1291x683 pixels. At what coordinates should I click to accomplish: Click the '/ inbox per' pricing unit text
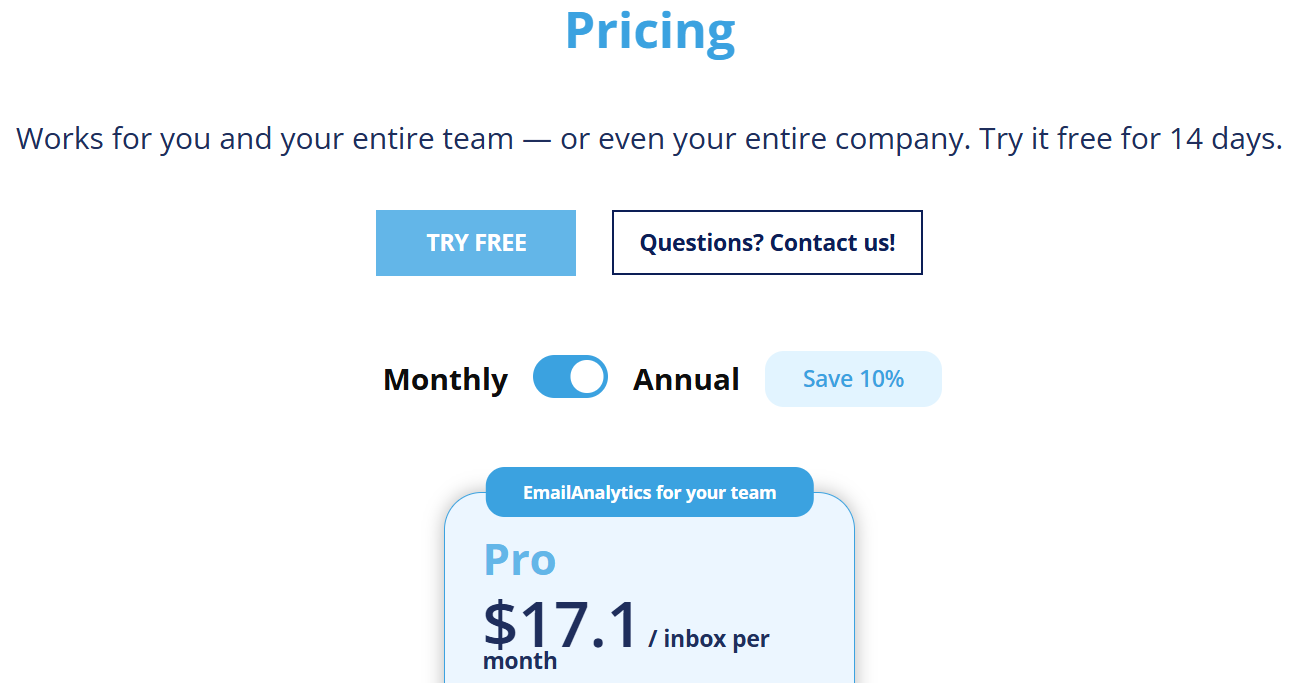coord(709,638)
